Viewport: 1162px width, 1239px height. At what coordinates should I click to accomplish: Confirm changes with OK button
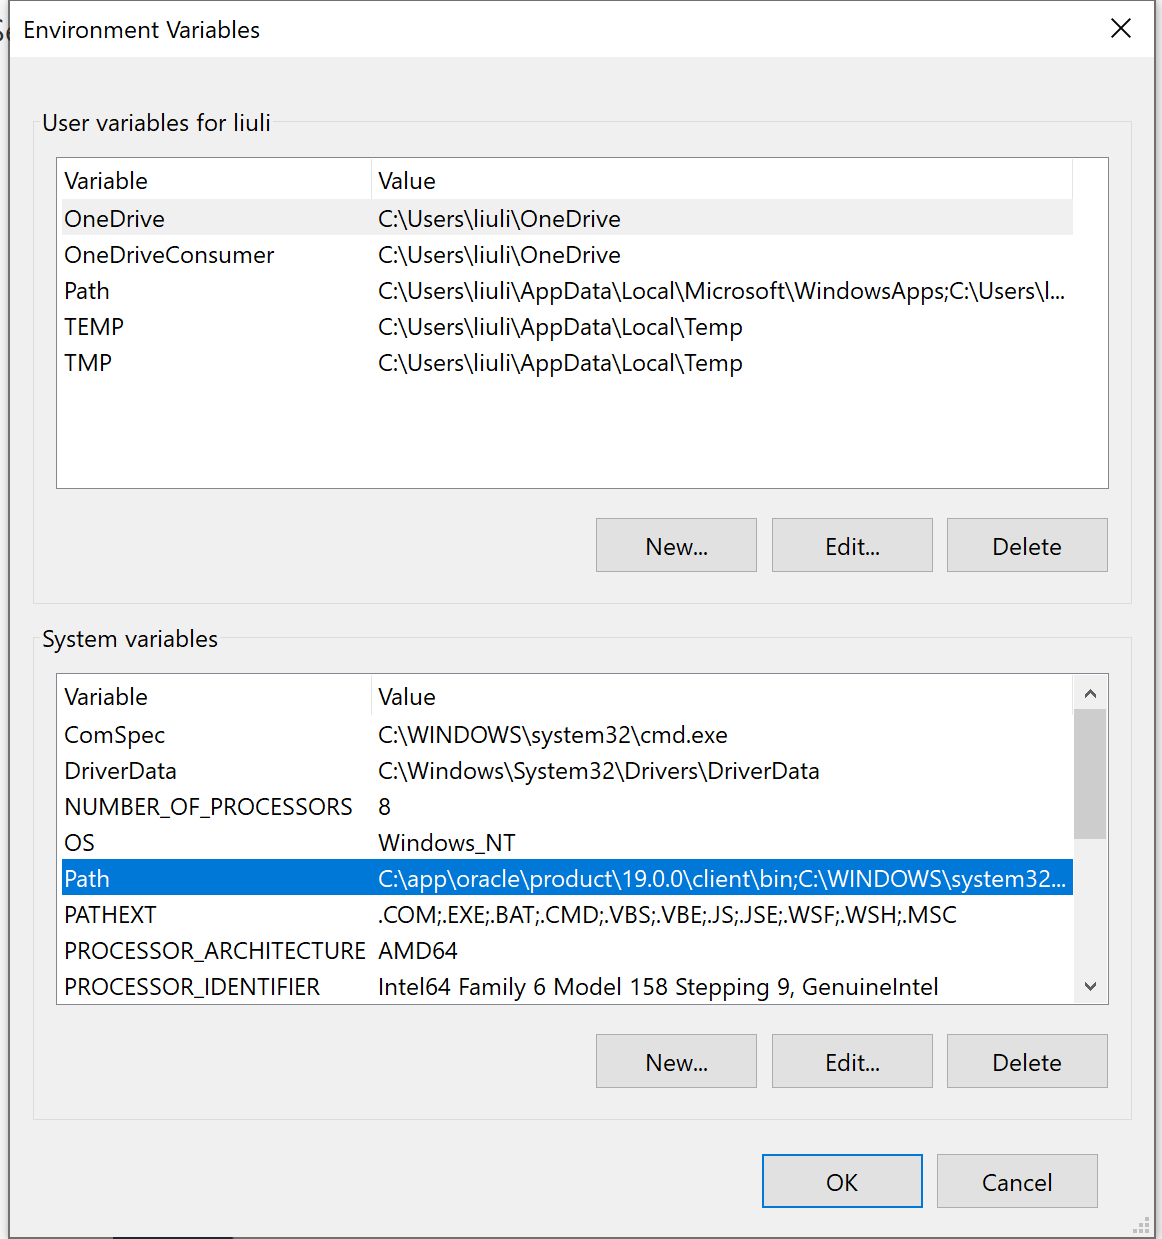842,1182
